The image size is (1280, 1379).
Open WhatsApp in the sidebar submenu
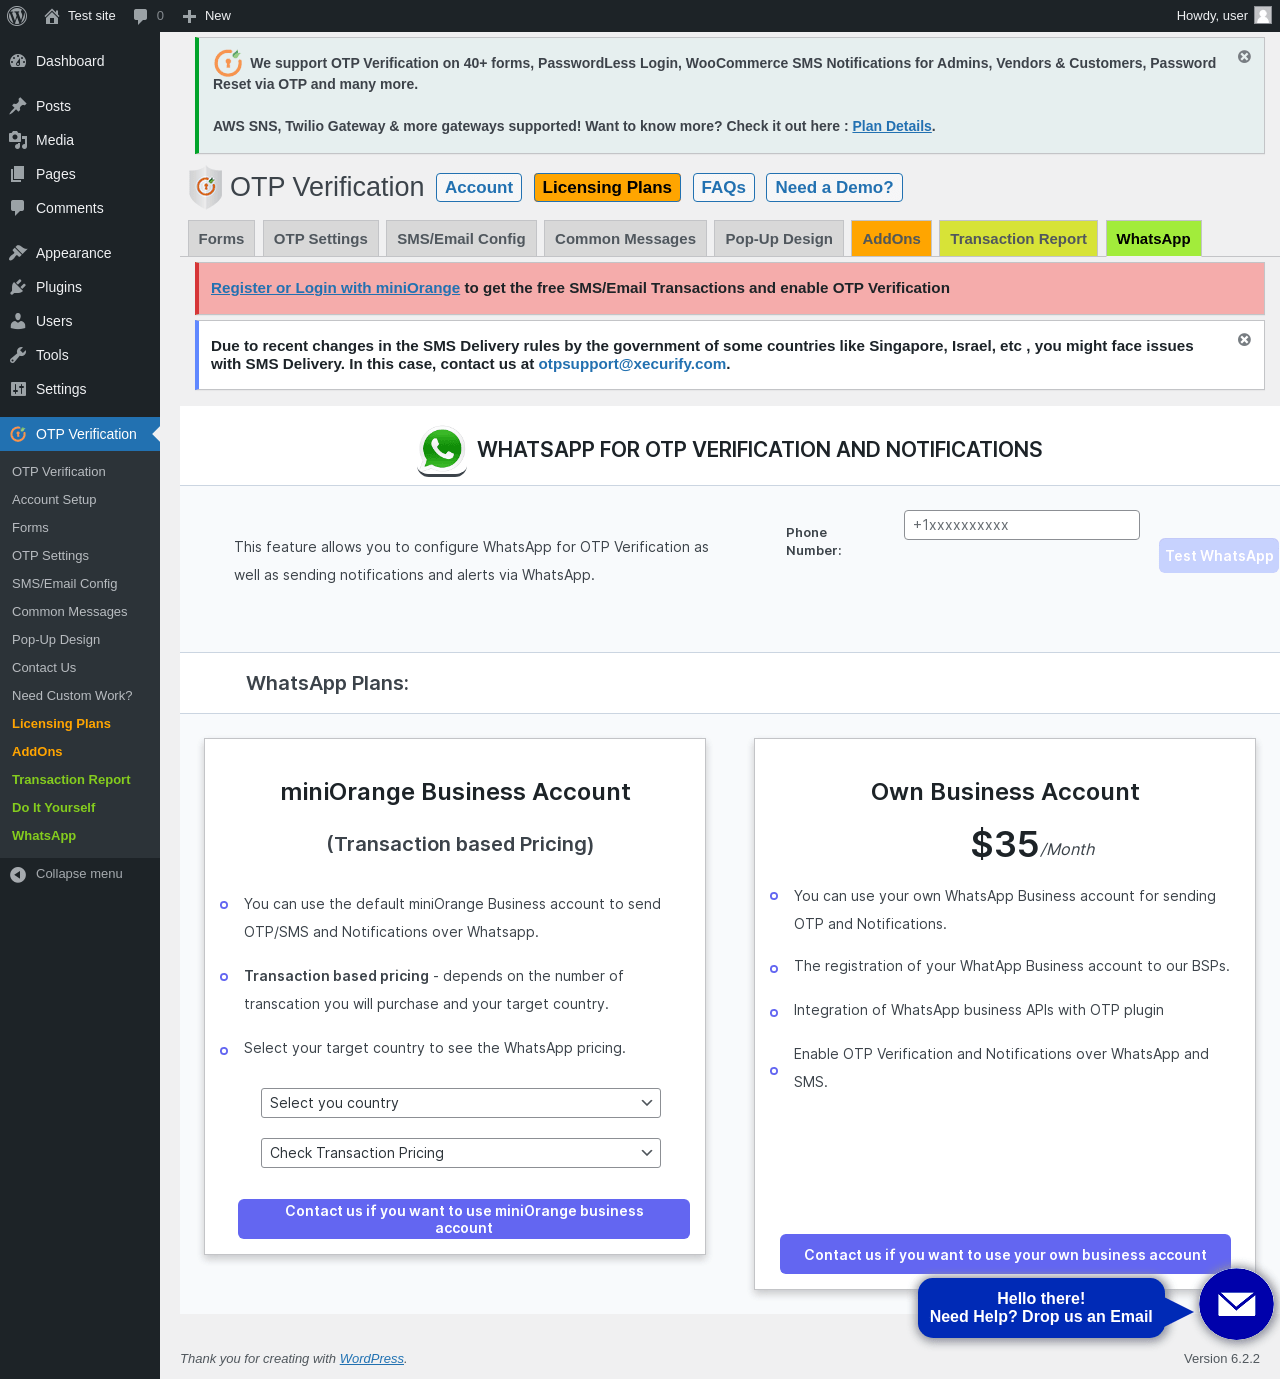coord(44,836)
